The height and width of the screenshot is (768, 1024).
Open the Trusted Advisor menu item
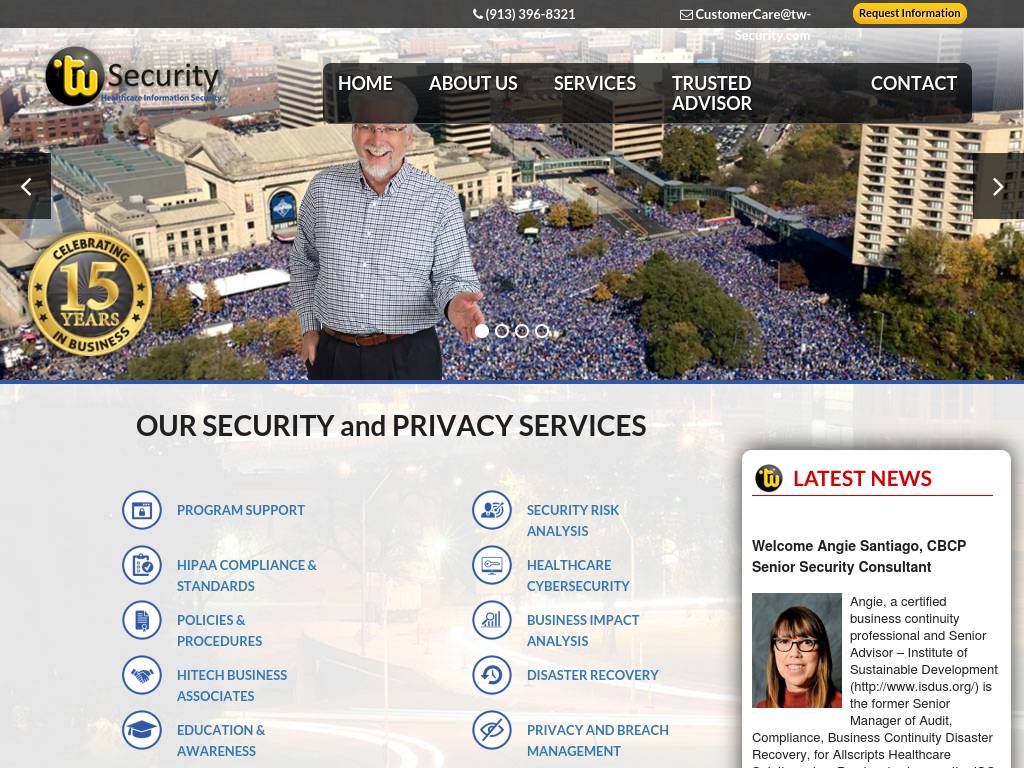[x=711, y=93]
